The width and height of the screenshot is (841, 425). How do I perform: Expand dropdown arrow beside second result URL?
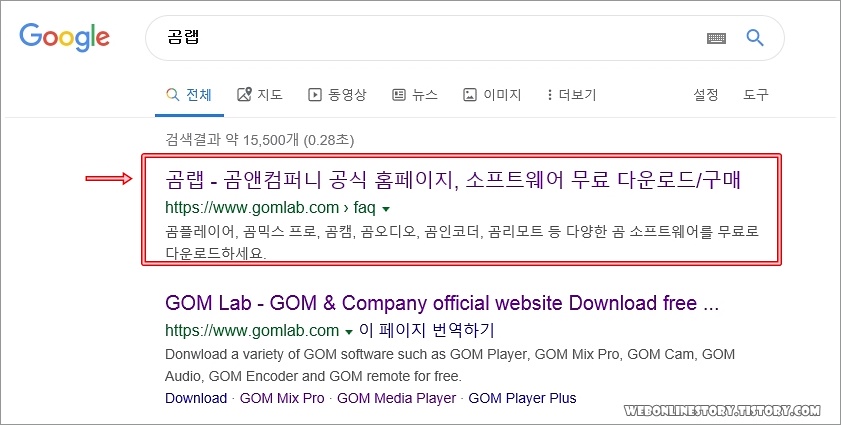[349, 332]
